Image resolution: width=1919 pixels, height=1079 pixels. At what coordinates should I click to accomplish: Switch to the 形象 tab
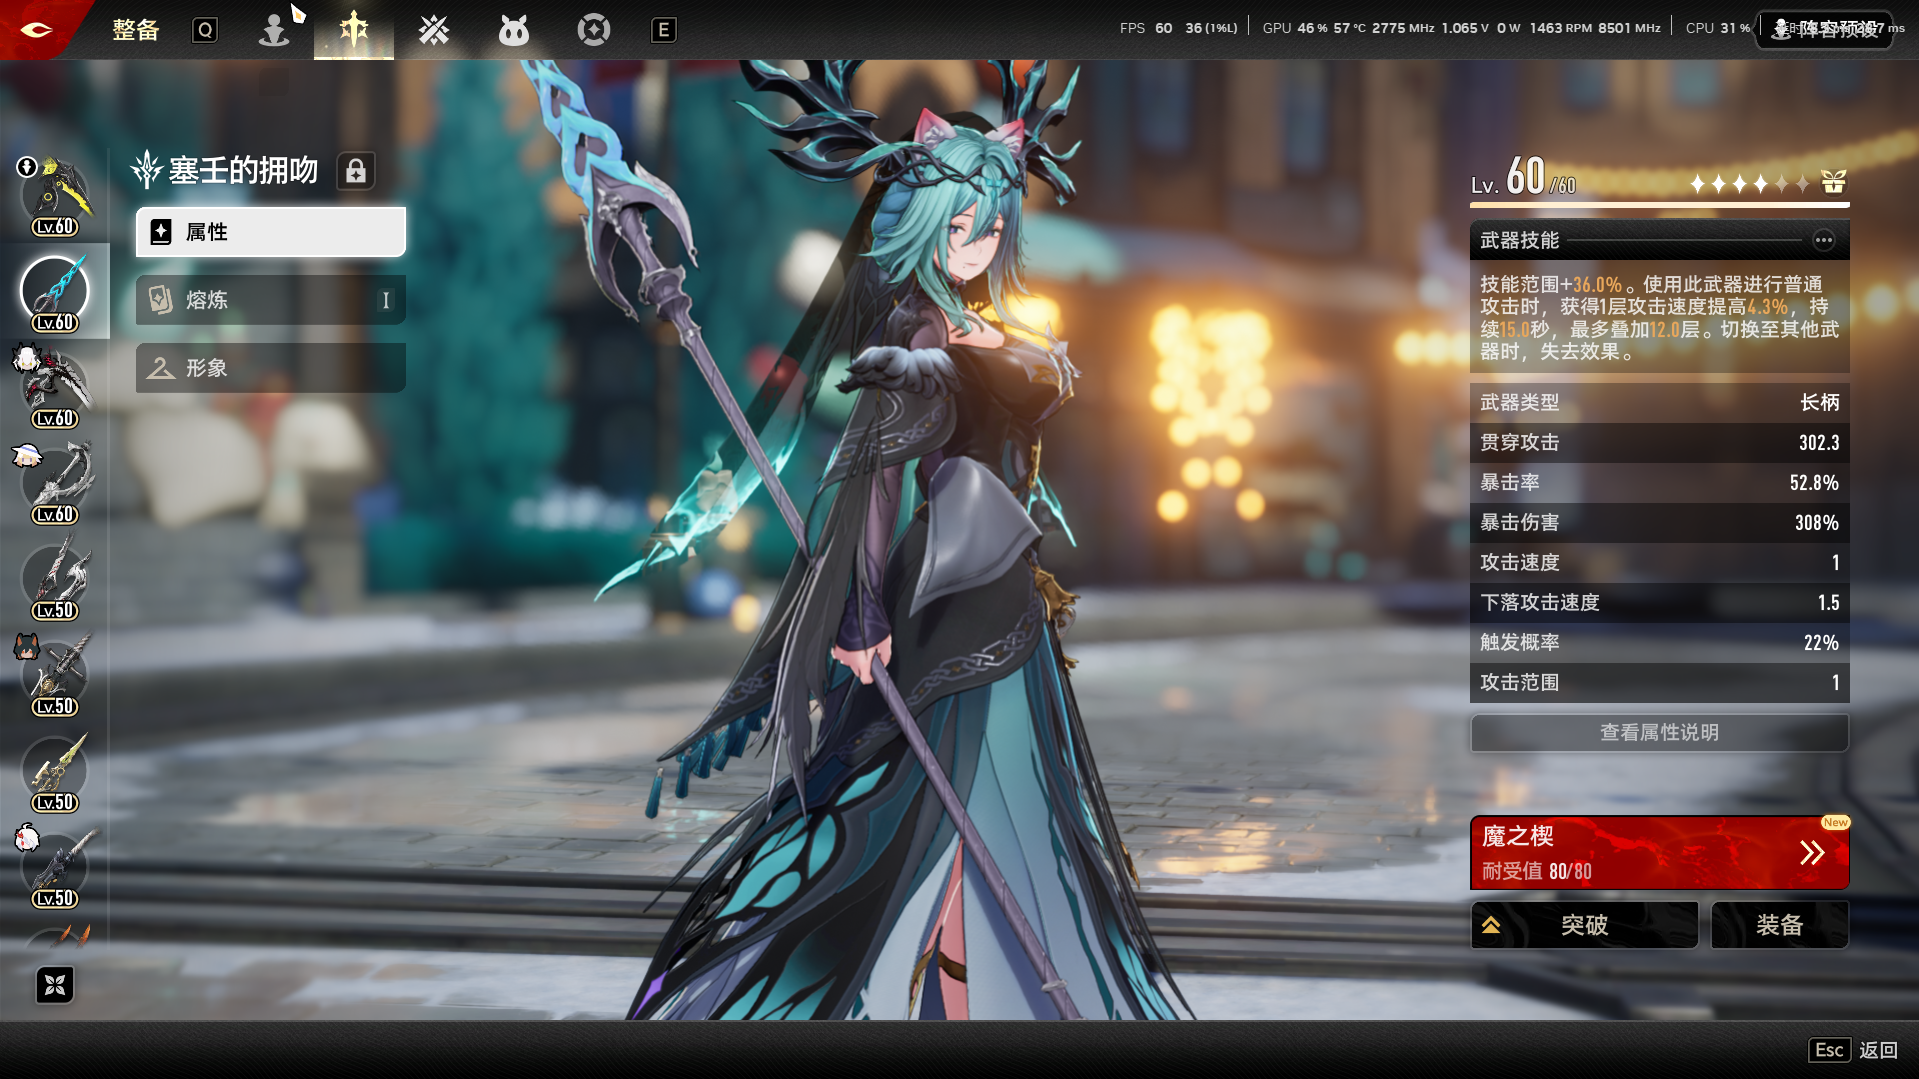pos(270,368)
